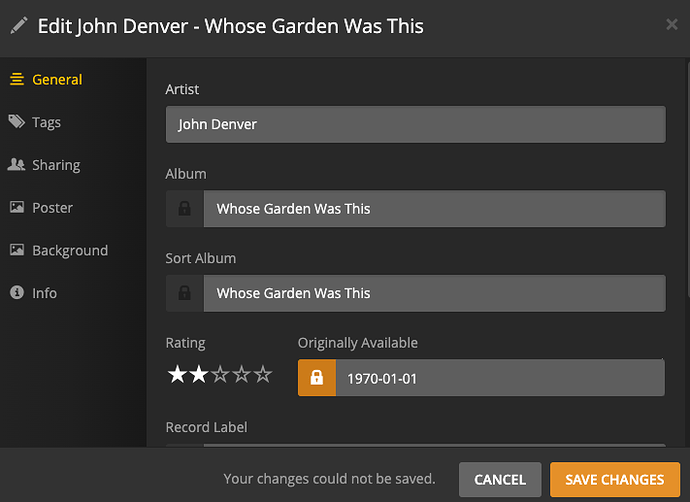Open the Tags tab

[x=46, y=122]
